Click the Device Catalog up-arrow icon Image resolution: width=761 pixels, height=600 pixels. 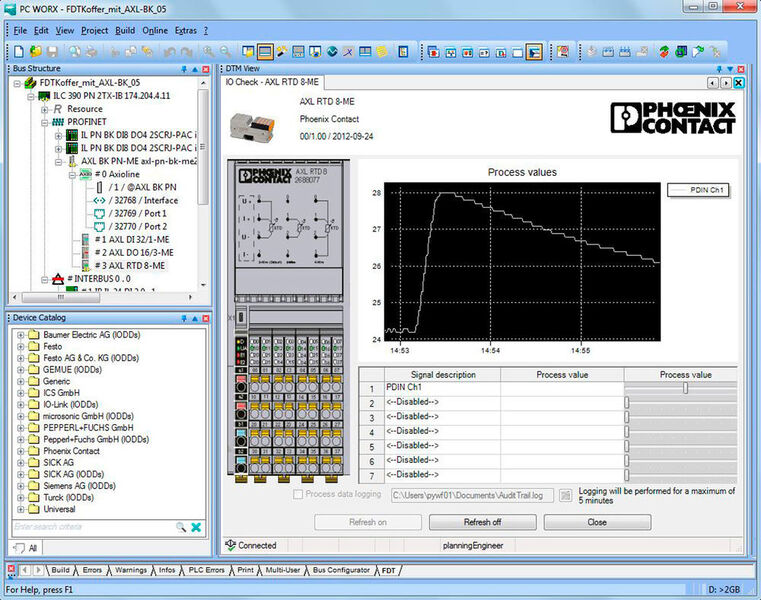(x=195, y=318)
